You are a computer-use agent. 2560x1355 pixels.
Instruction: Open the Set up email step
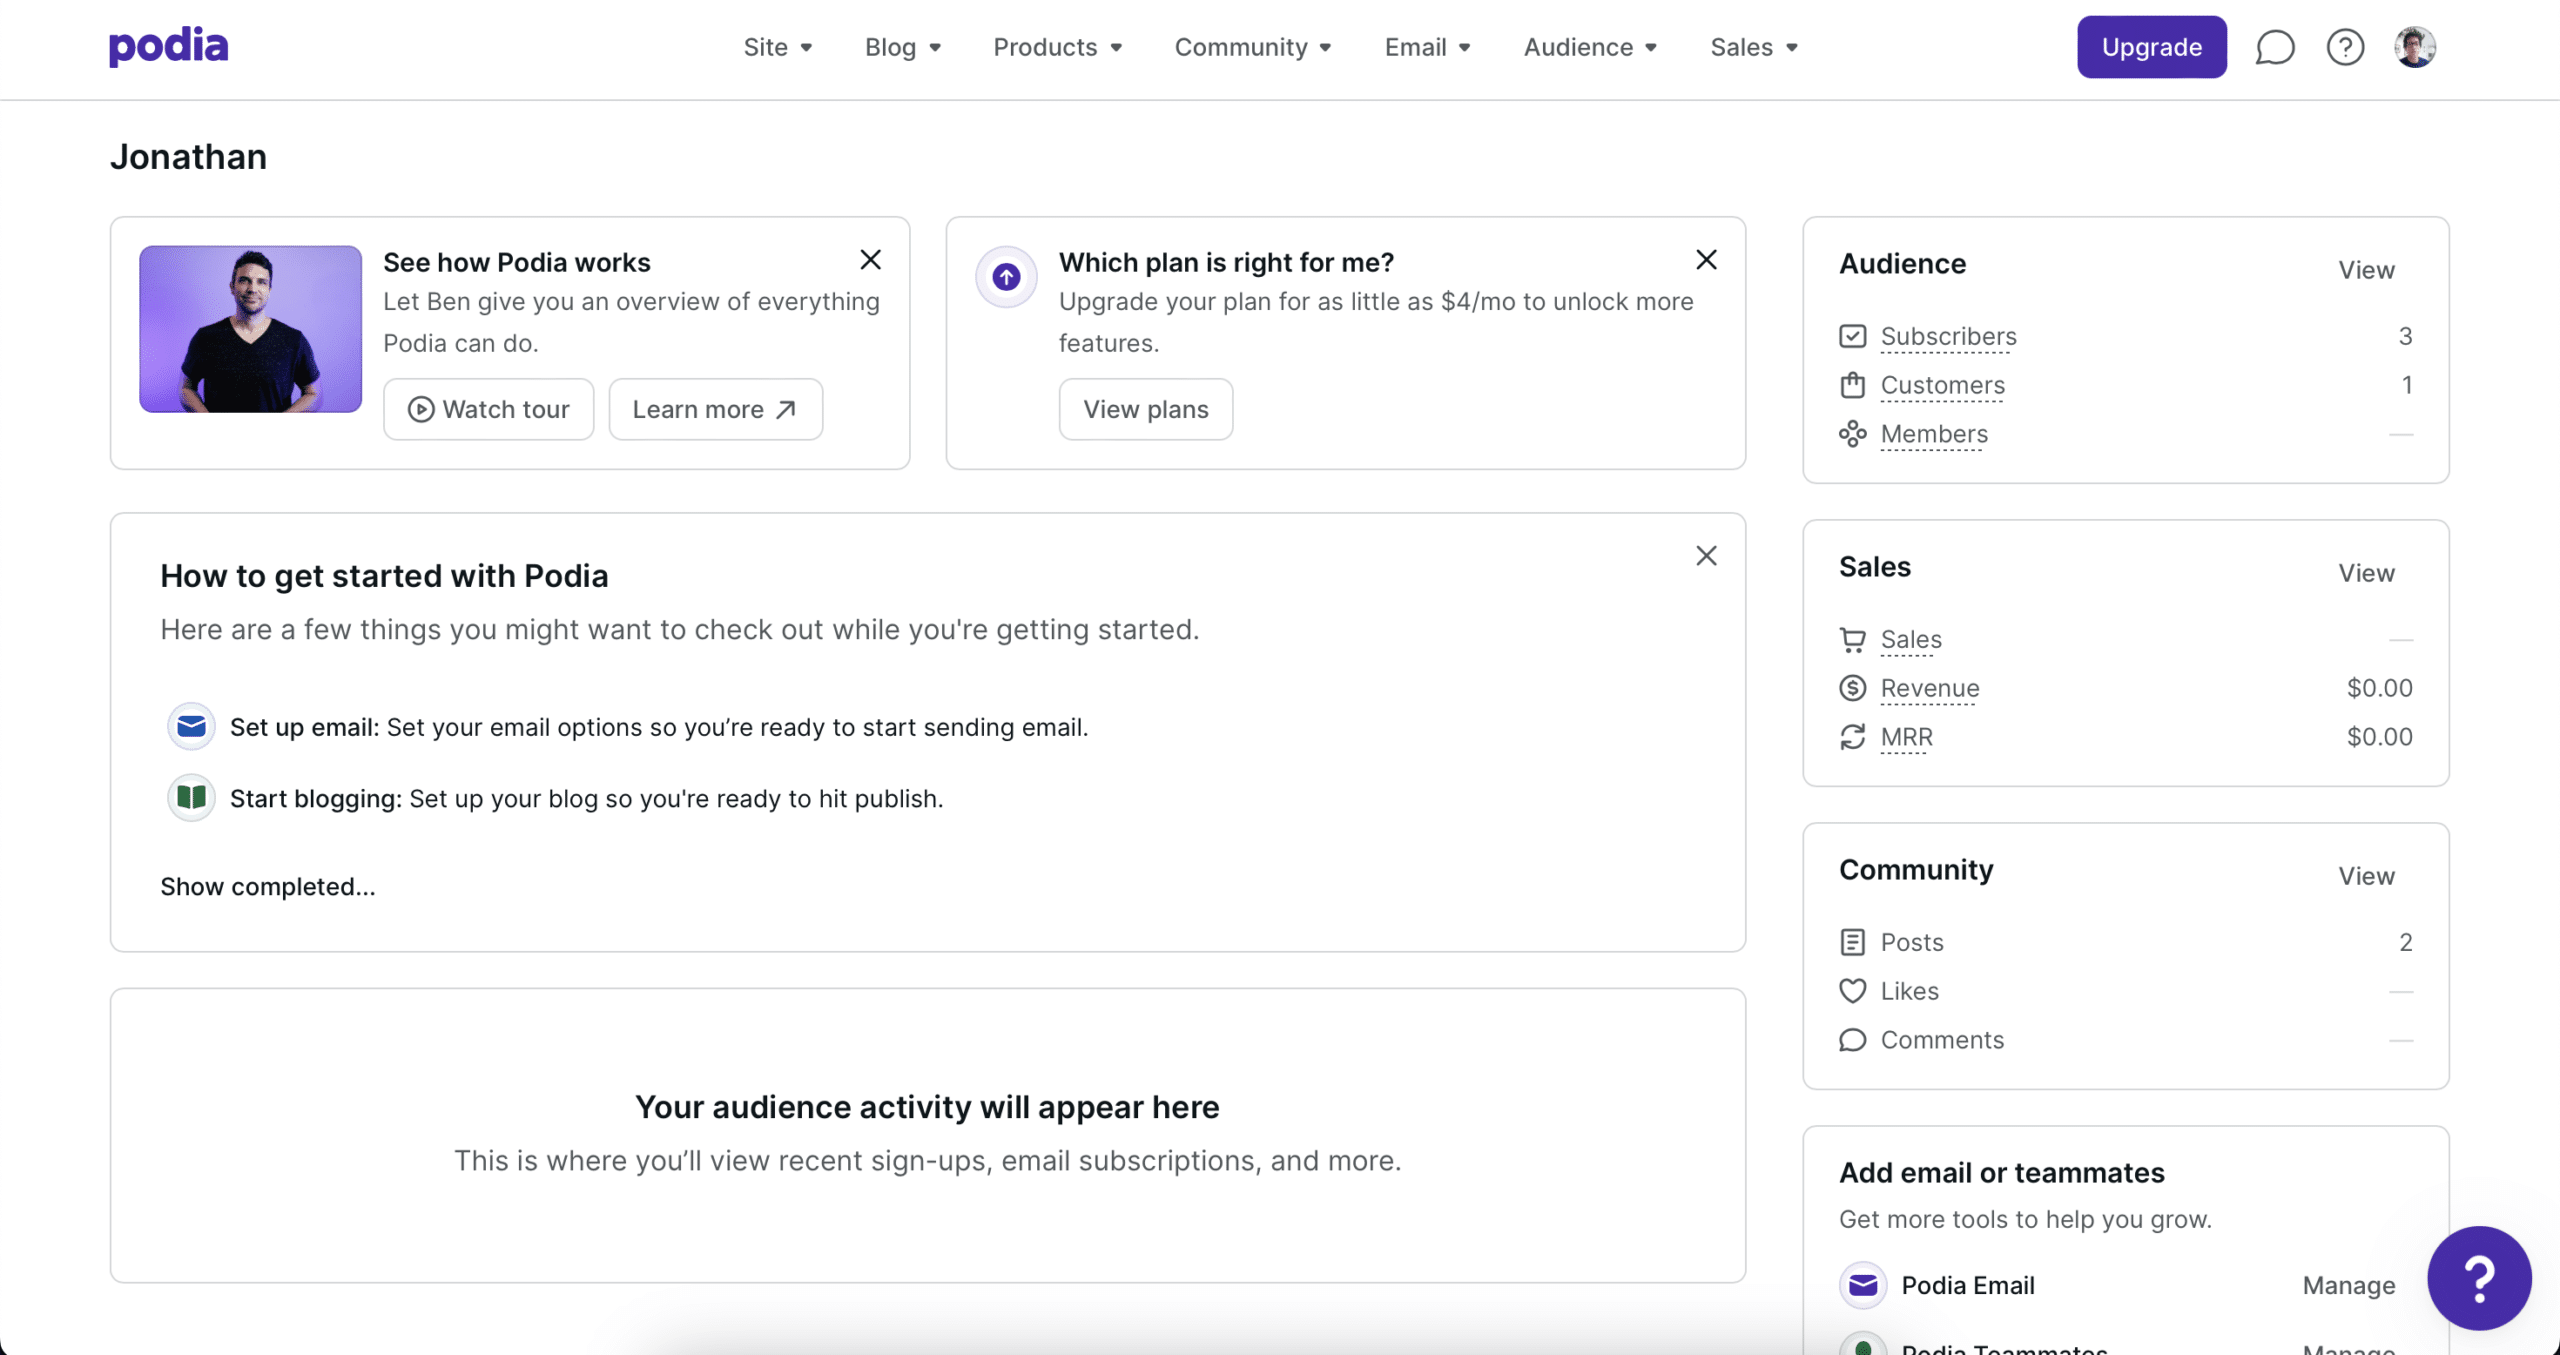click(x=659, y=727)
